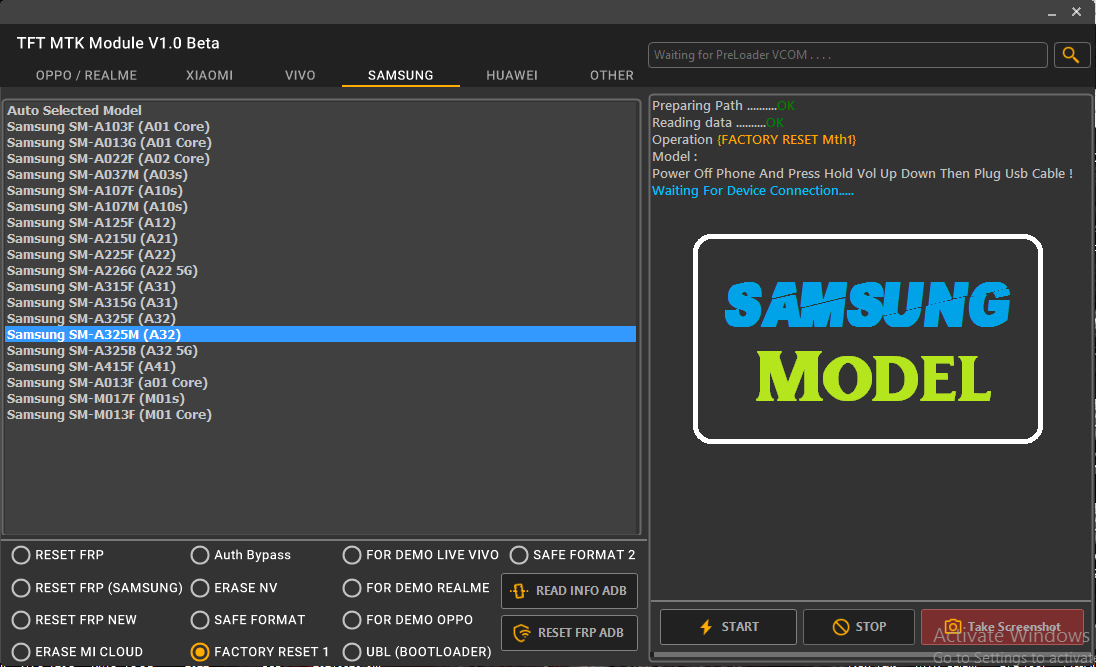Open the VIVO tab
Viewport: 1096px width, 667px height.
[x=300, y=76]
